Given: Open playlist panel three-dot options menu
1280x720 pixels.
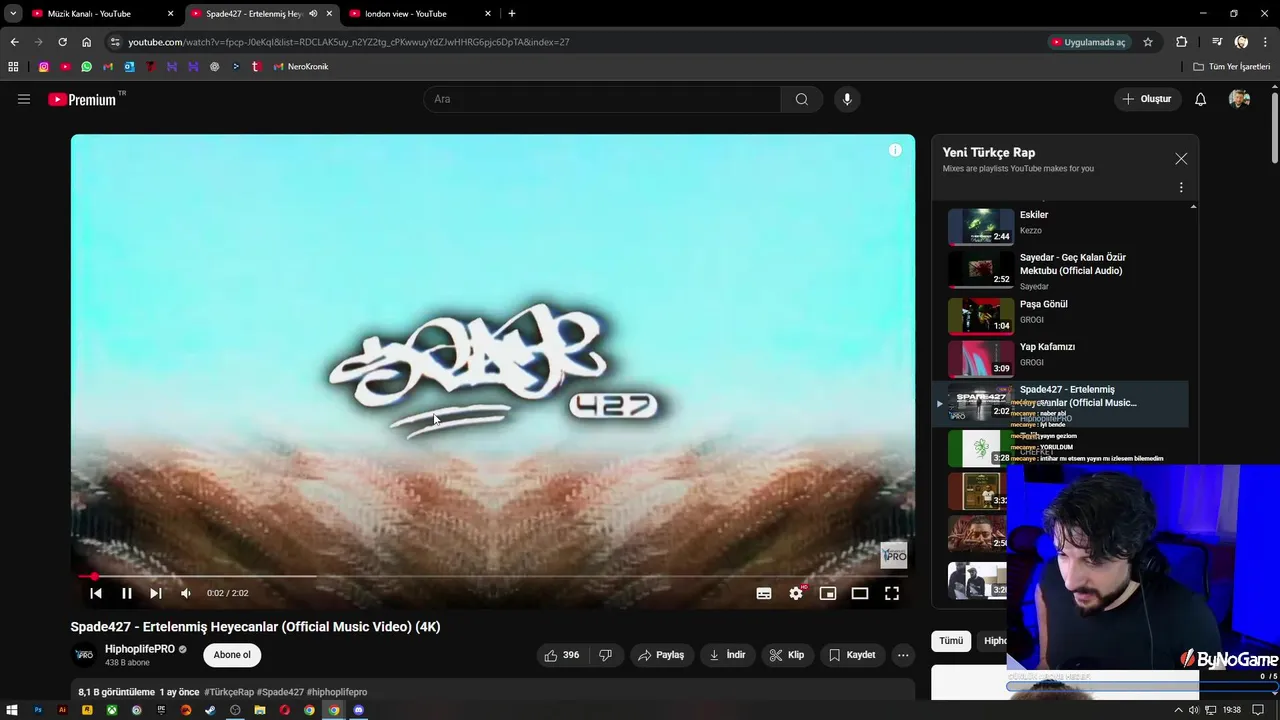Looking at the screenshot, I should pyautogui.click(x=1181, y=187).
